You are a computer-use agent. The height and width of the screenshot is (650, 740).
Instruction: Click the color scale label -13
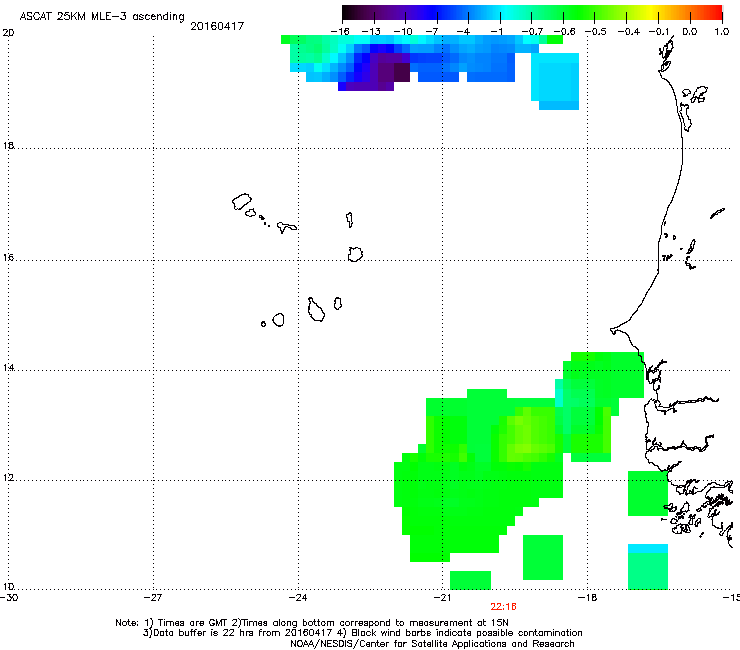371,32
